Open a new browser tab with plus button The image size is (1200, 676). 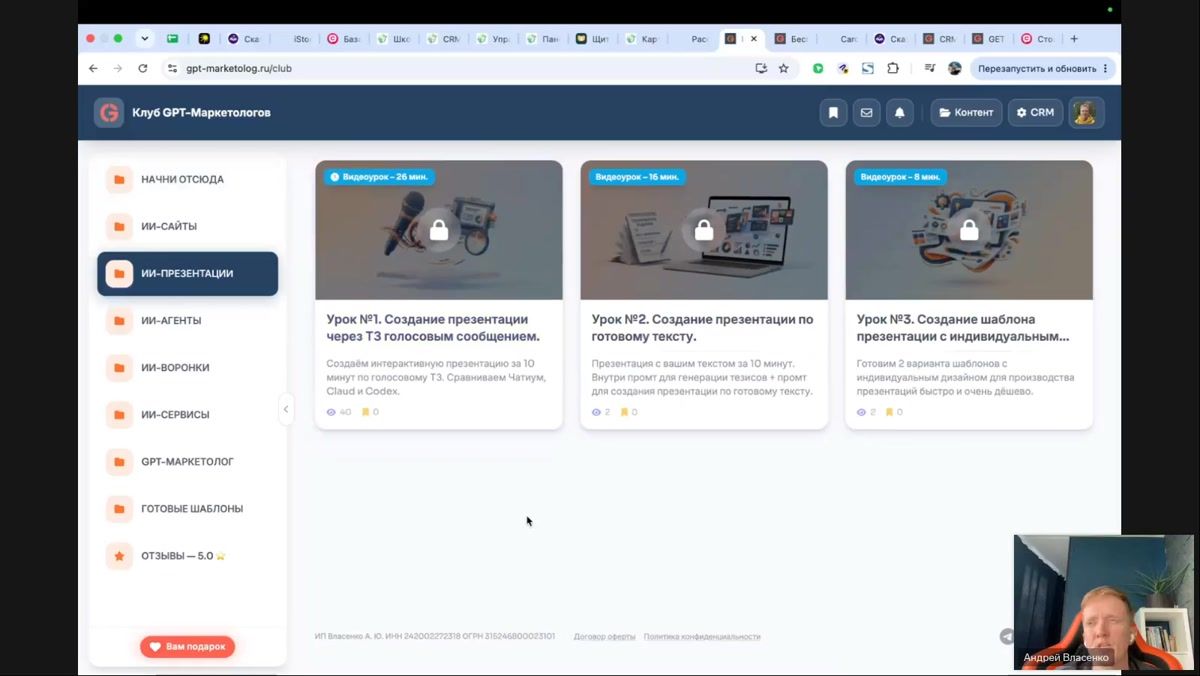1074,39
